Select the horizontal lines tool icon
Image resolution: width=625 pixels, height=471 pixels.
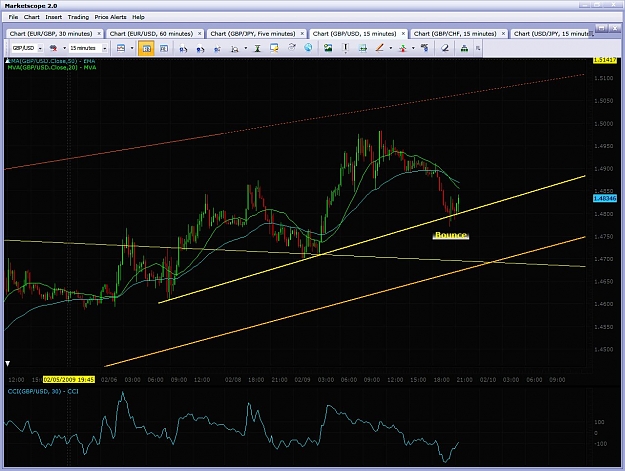[363, 48]
